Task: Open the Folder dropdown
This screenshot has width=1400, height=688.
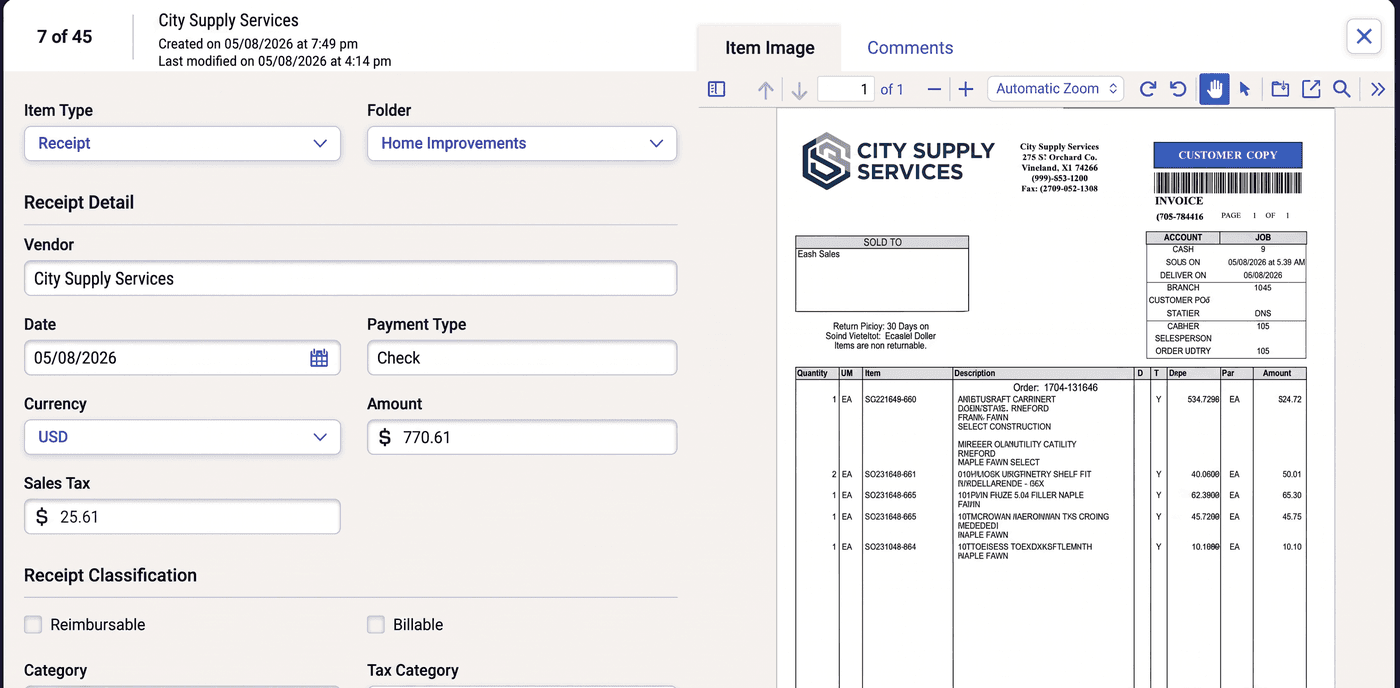Action: point(522,143)
